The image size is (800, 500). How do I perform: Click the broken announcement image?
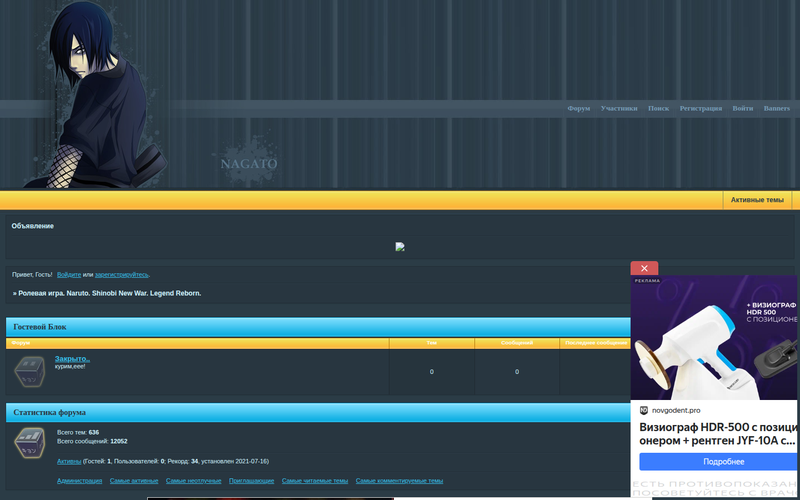(400, 247)
